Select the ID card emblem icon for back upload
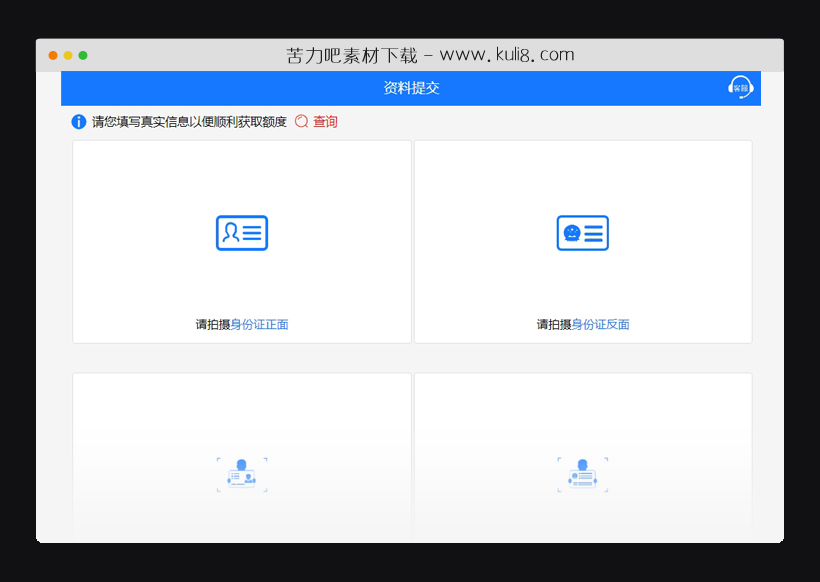Viewport: 820px width, 582px height. tap(582, 232)
